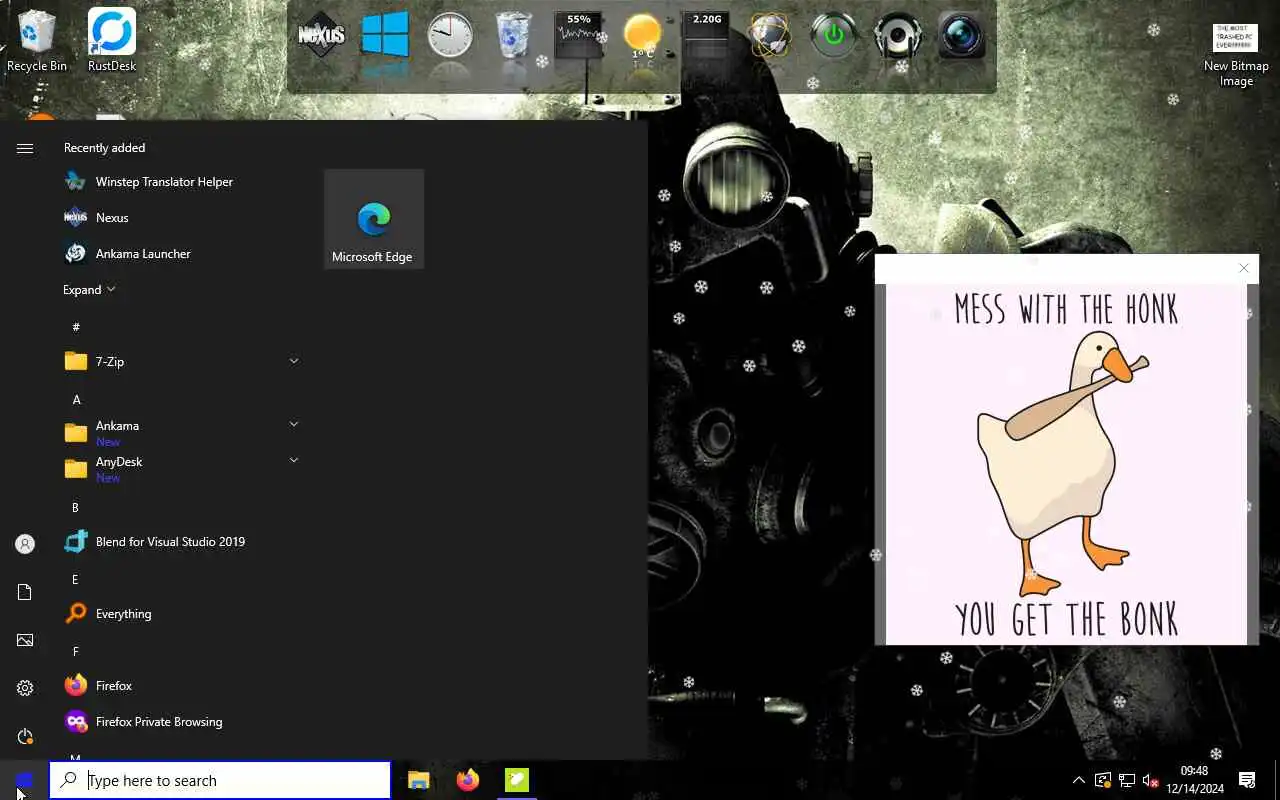Launch Ankama Launcher from recently added
Screen dimensions: 1280x800
click(x=180, y=254)
